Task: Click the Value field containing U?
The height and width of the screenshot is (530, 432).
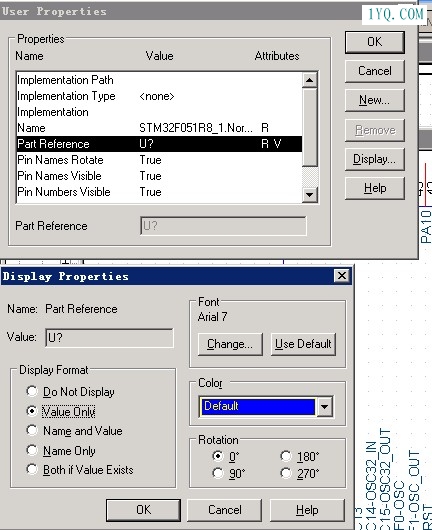Action: pyautogui.click(x=110, y=338)
